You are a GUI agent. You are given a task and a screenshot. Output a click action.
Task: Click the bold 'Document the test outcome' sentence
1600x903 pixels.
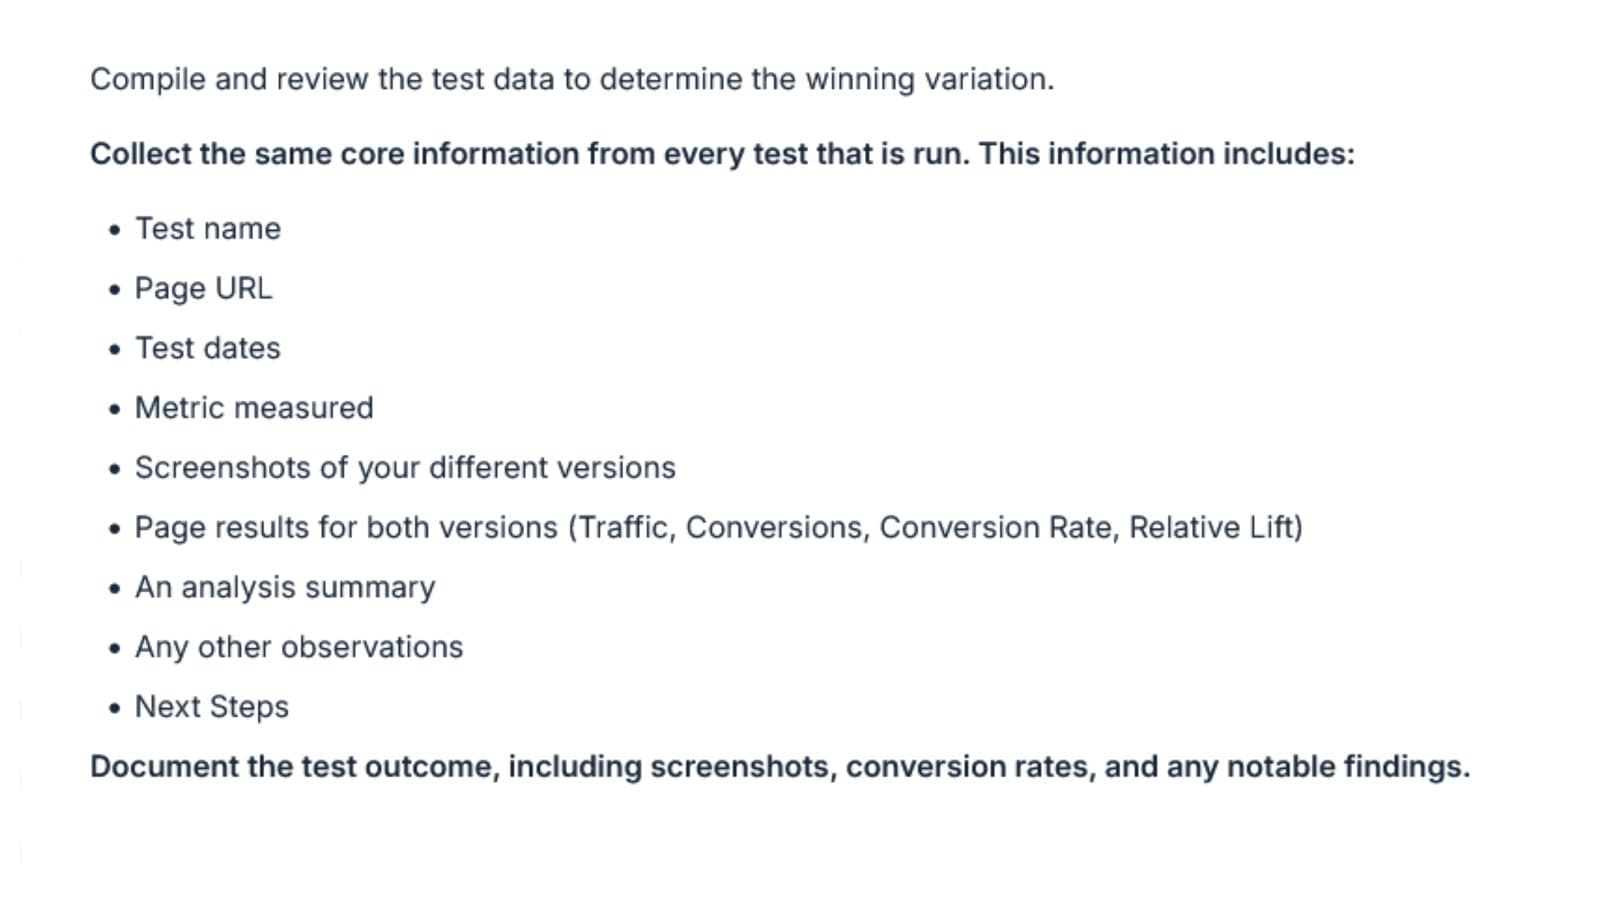click(780, 767)
